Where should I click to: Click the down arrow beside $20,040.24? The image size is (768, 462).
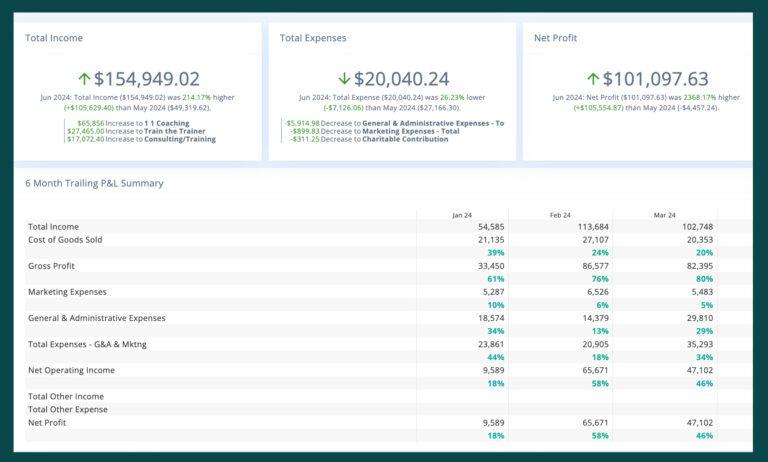pos(344,78)
